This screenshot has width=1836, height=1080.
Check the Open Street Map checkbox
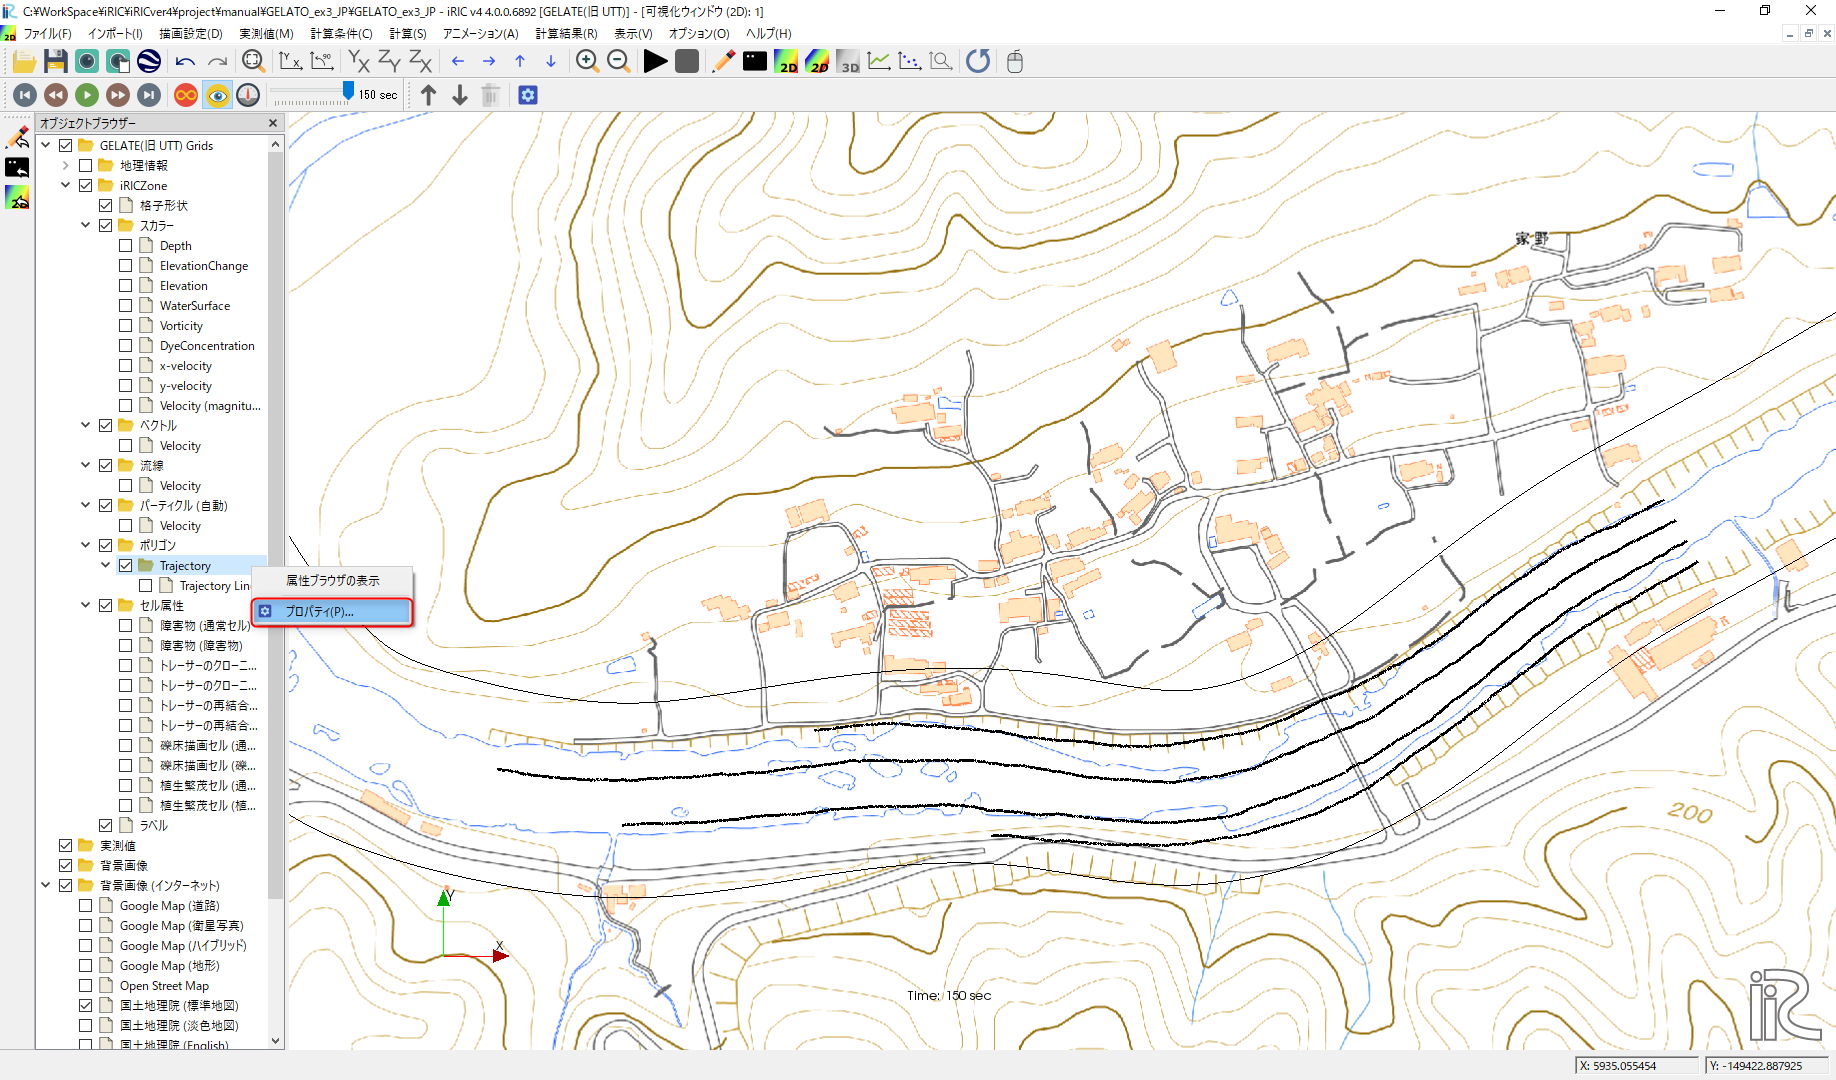click(85, 986)
